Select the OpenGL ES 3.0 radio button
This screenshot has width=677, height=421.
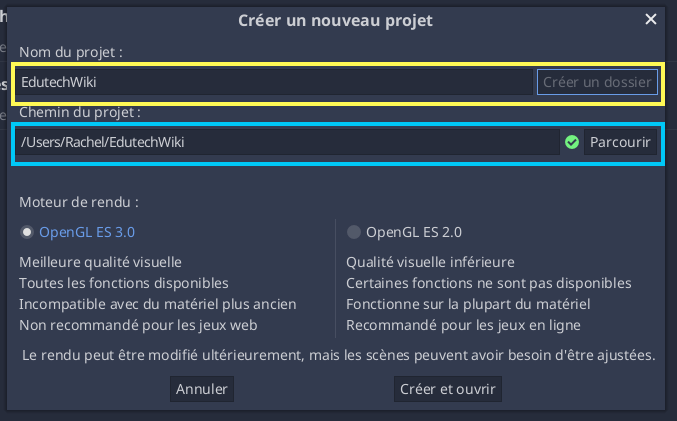27,232
